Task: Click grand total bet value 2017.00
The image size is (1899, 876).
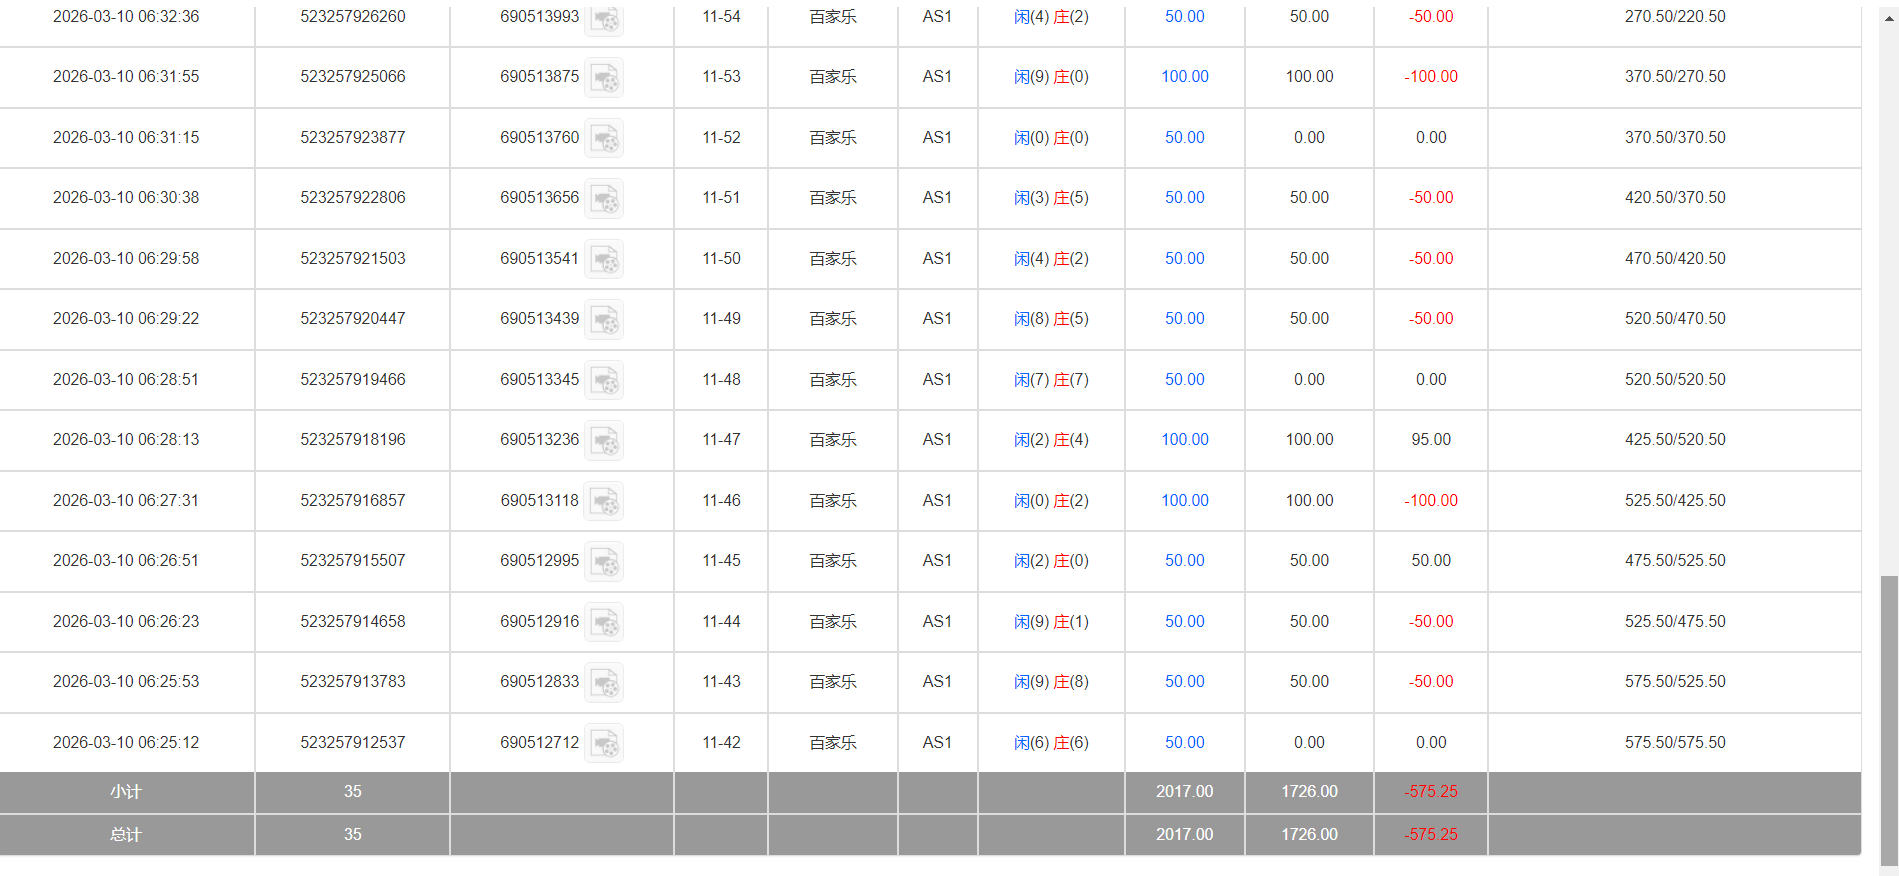Action: click(1185, 835)
